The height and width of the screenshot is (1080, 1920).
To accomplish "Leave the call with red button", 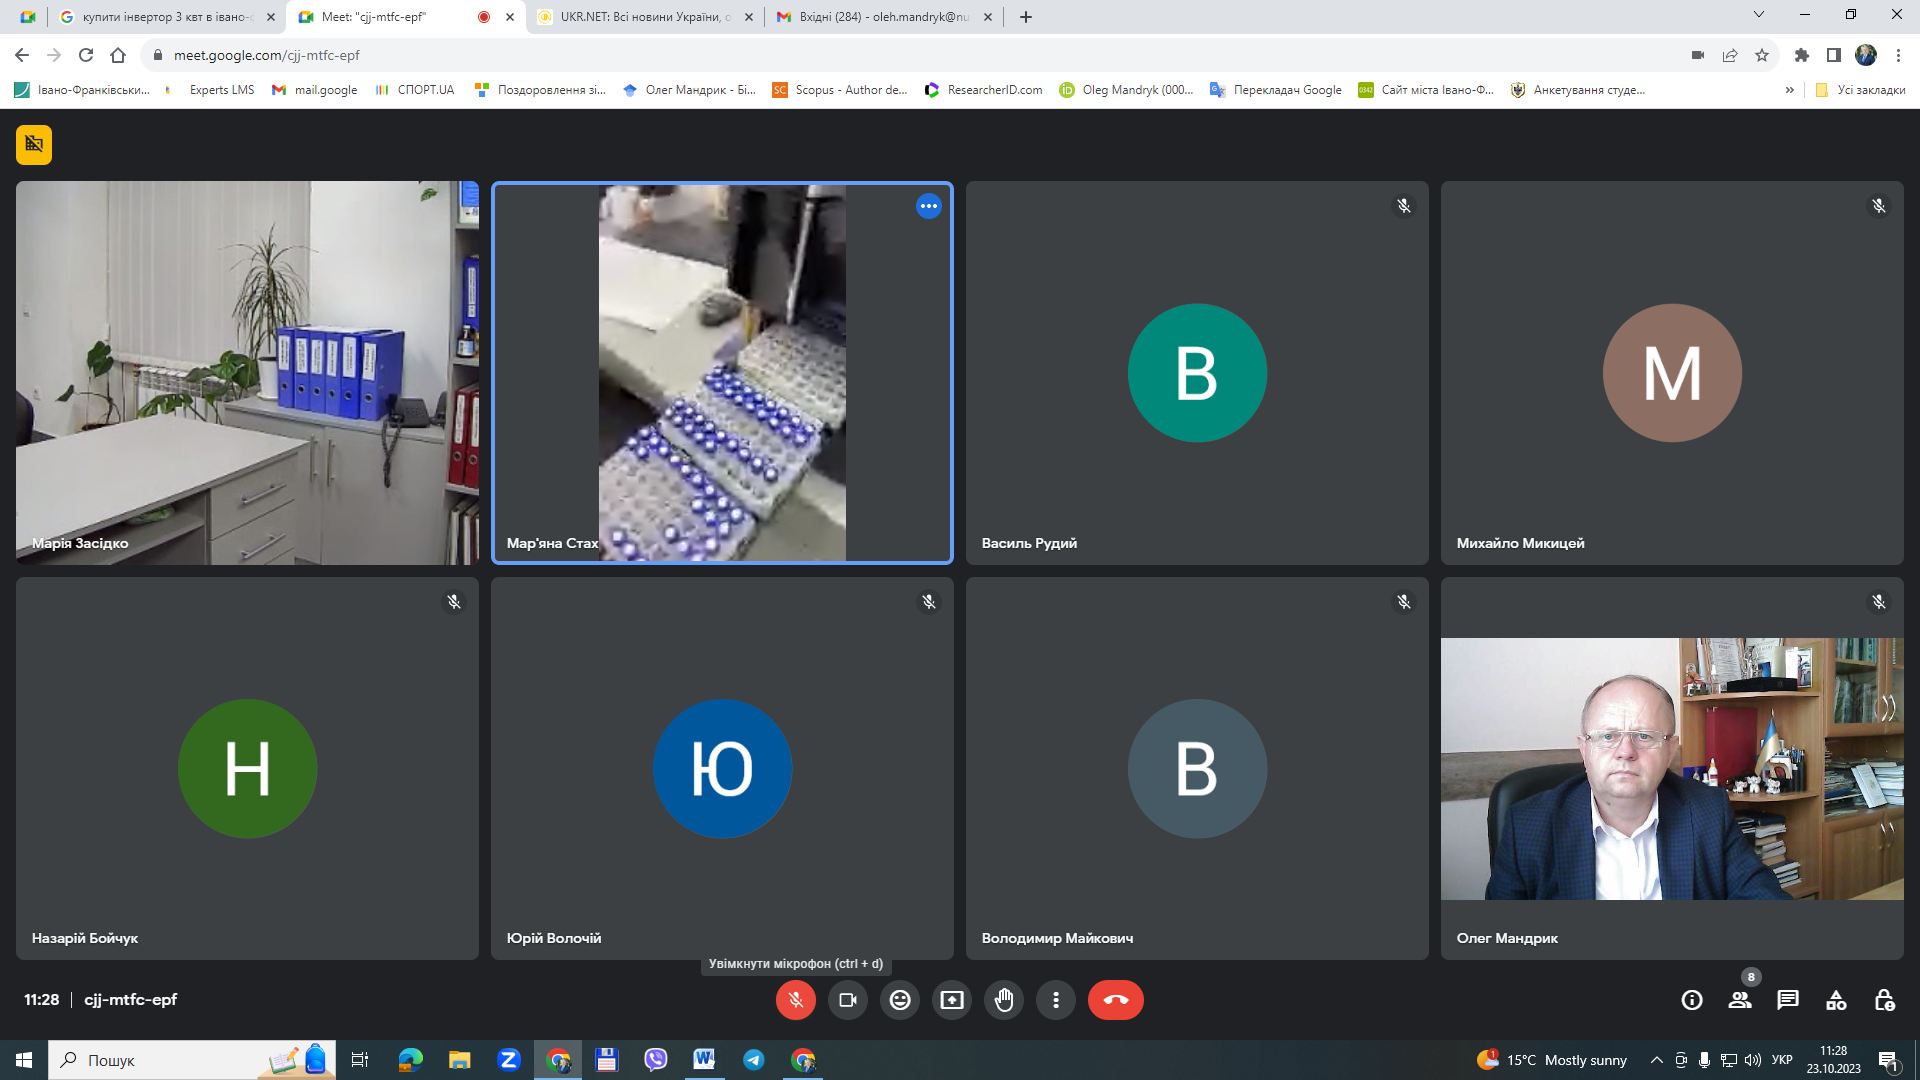I will tap(1116, 1000).
